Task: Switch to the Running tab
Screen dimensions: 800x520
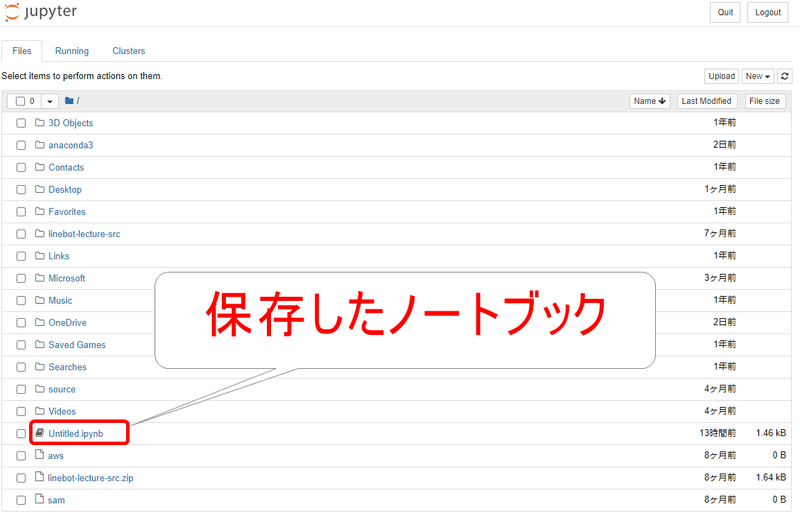Action: point(72,51)
